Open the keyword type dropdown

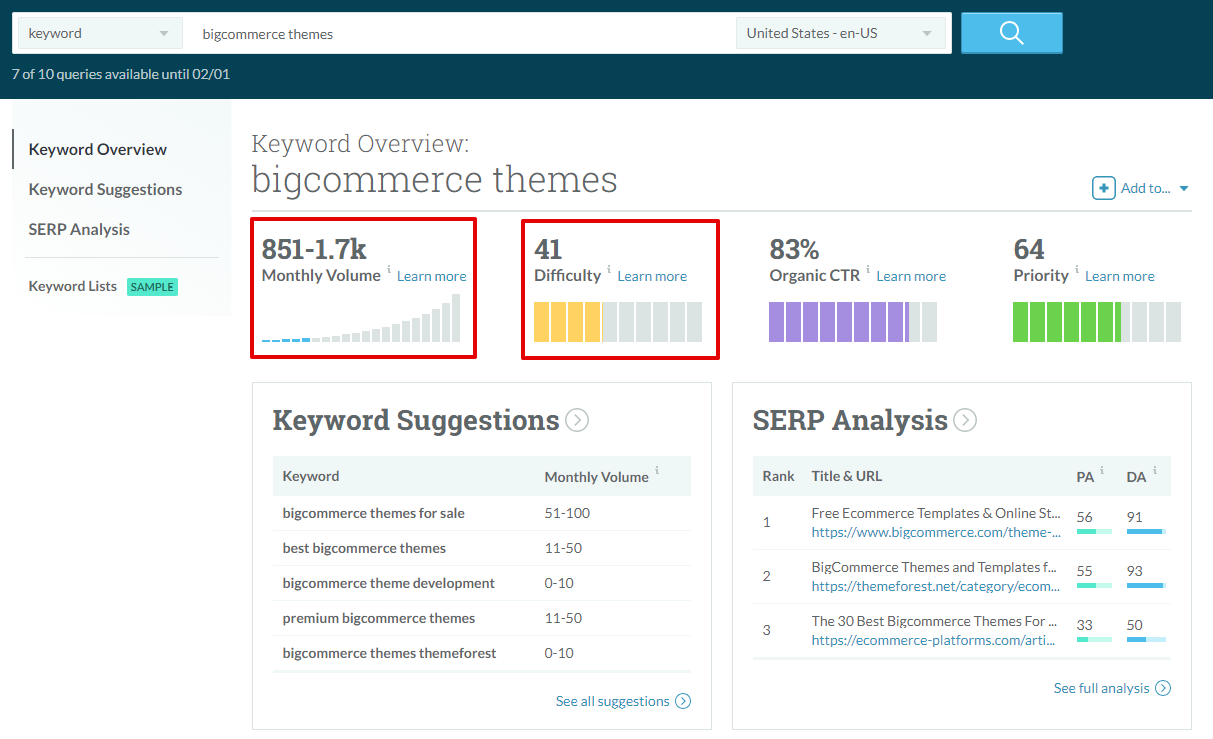(x=100, y=33)
